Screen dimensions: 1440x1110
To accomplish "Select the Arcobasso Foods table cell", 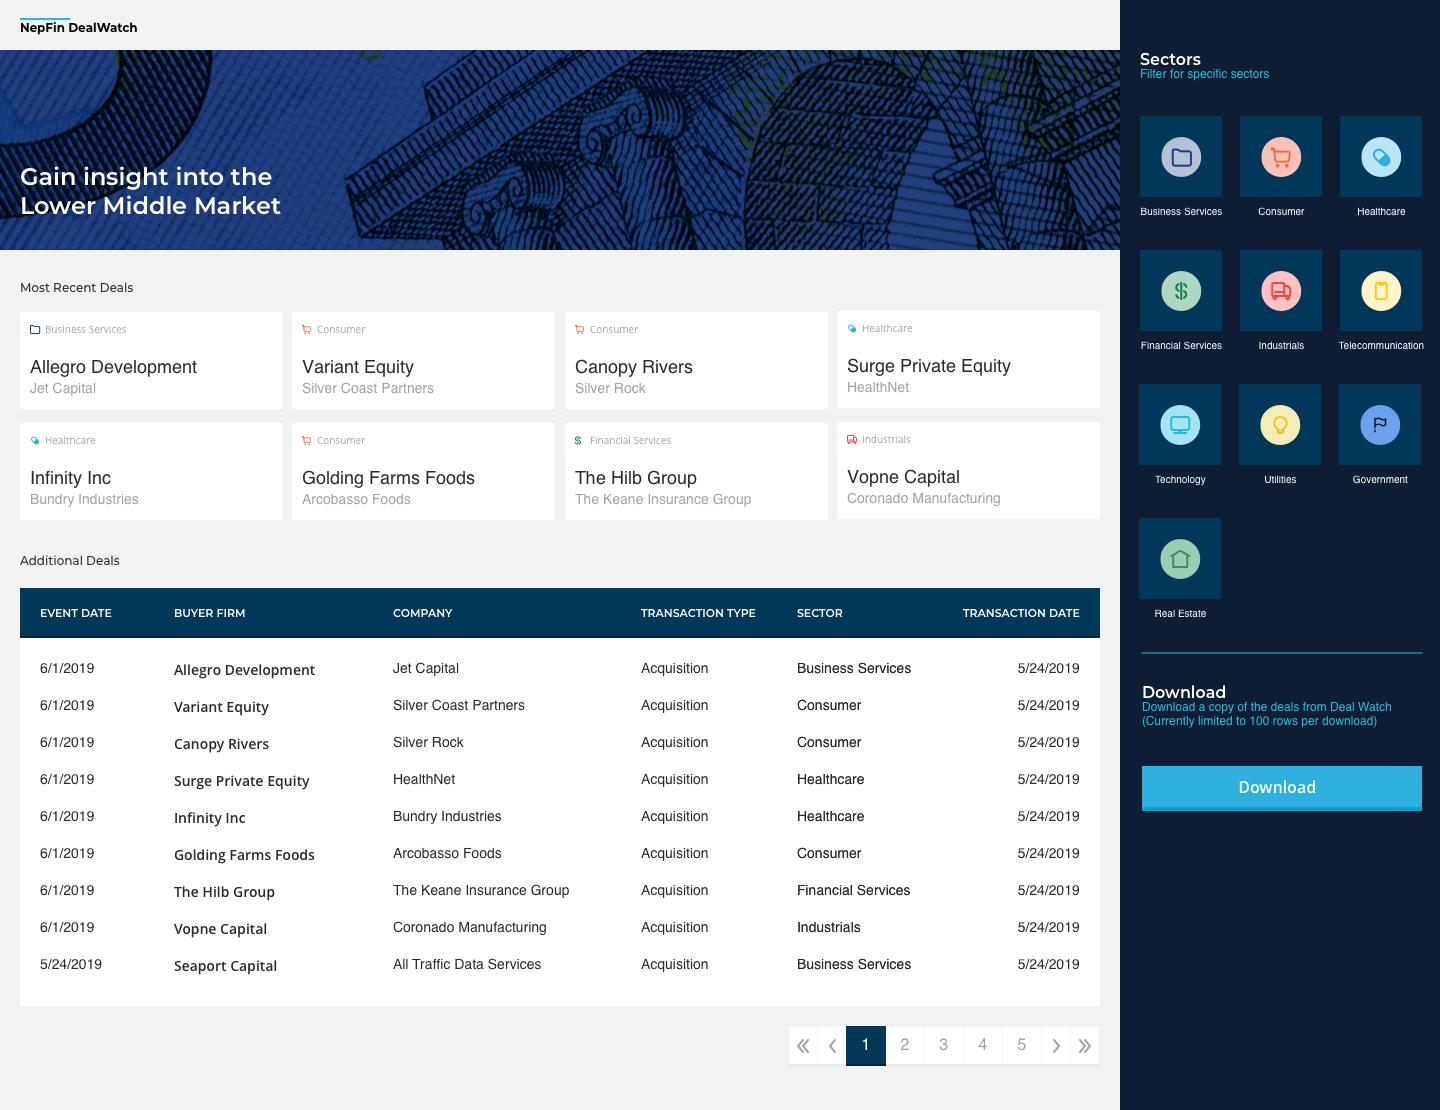I will point(447,853).
